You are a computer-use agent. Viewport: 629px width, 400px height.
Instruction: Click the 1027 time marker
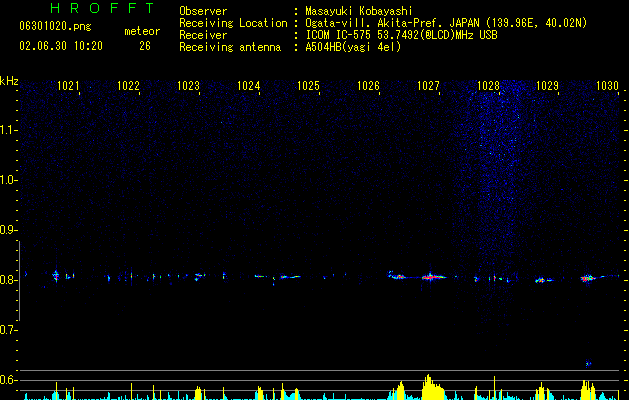coord(428,86)
